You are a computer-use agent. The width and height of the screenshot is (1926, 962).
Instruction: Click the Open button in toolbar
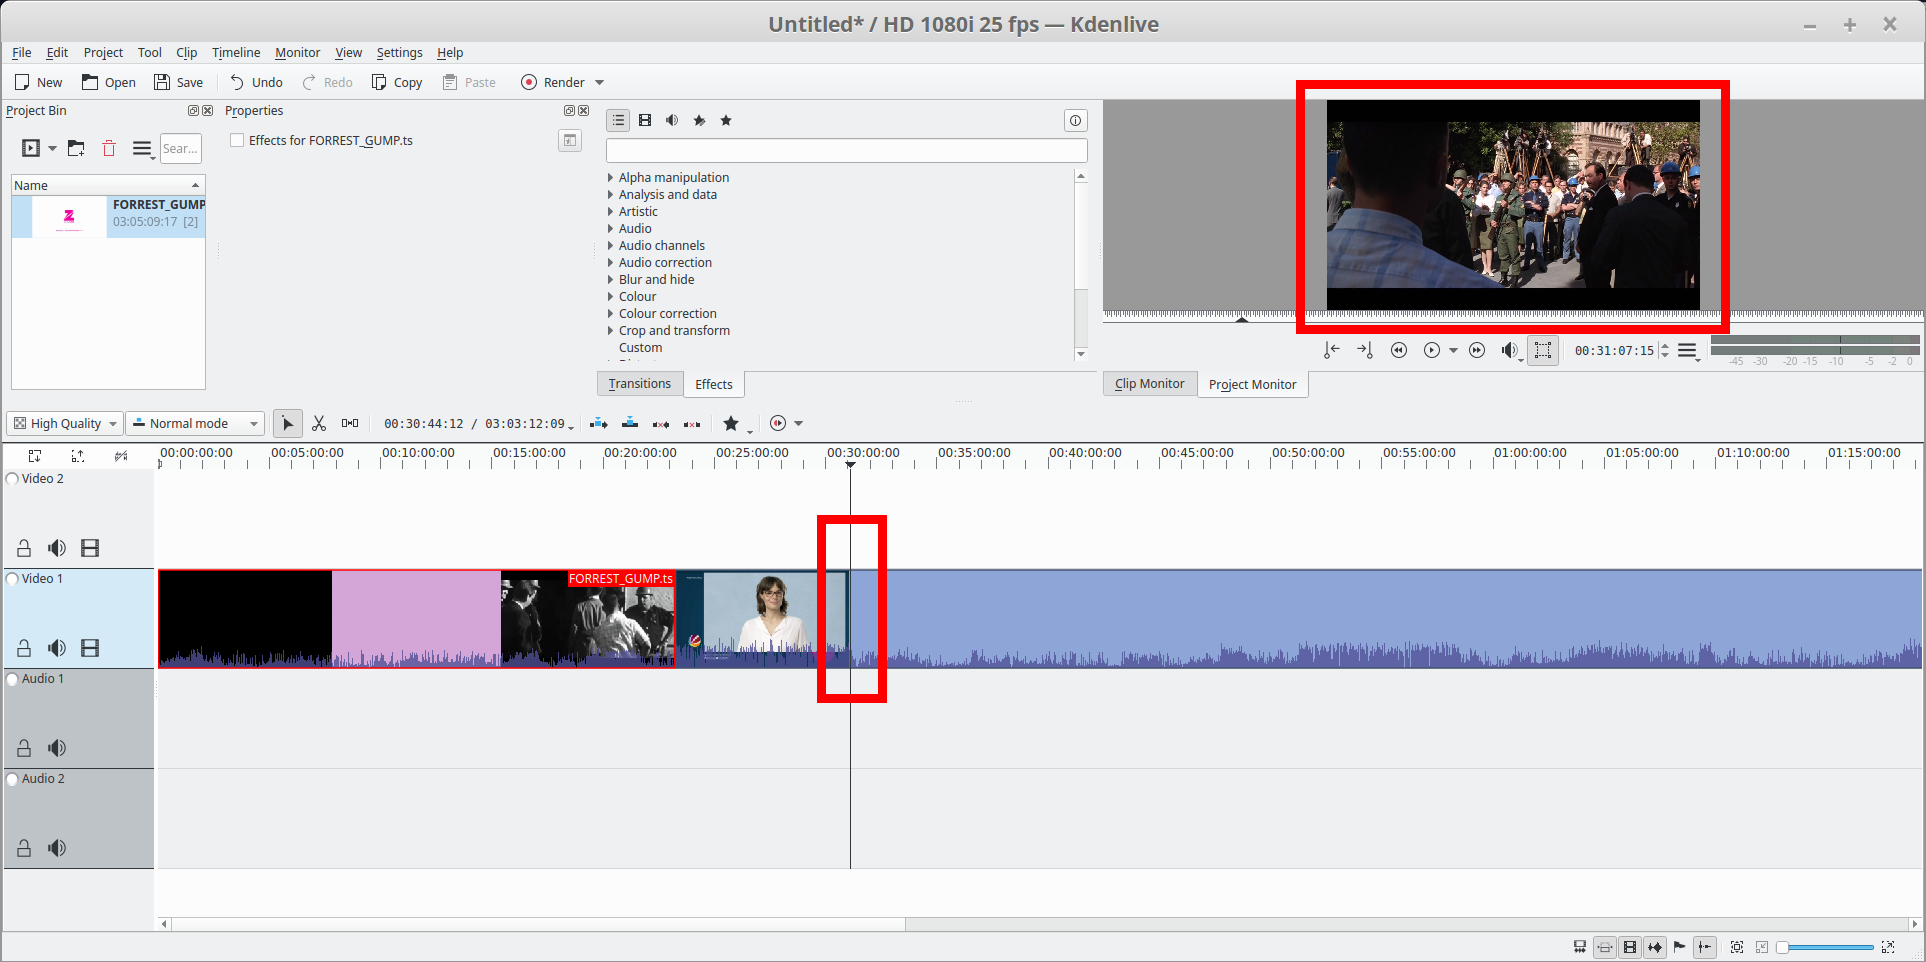[108, 83]
